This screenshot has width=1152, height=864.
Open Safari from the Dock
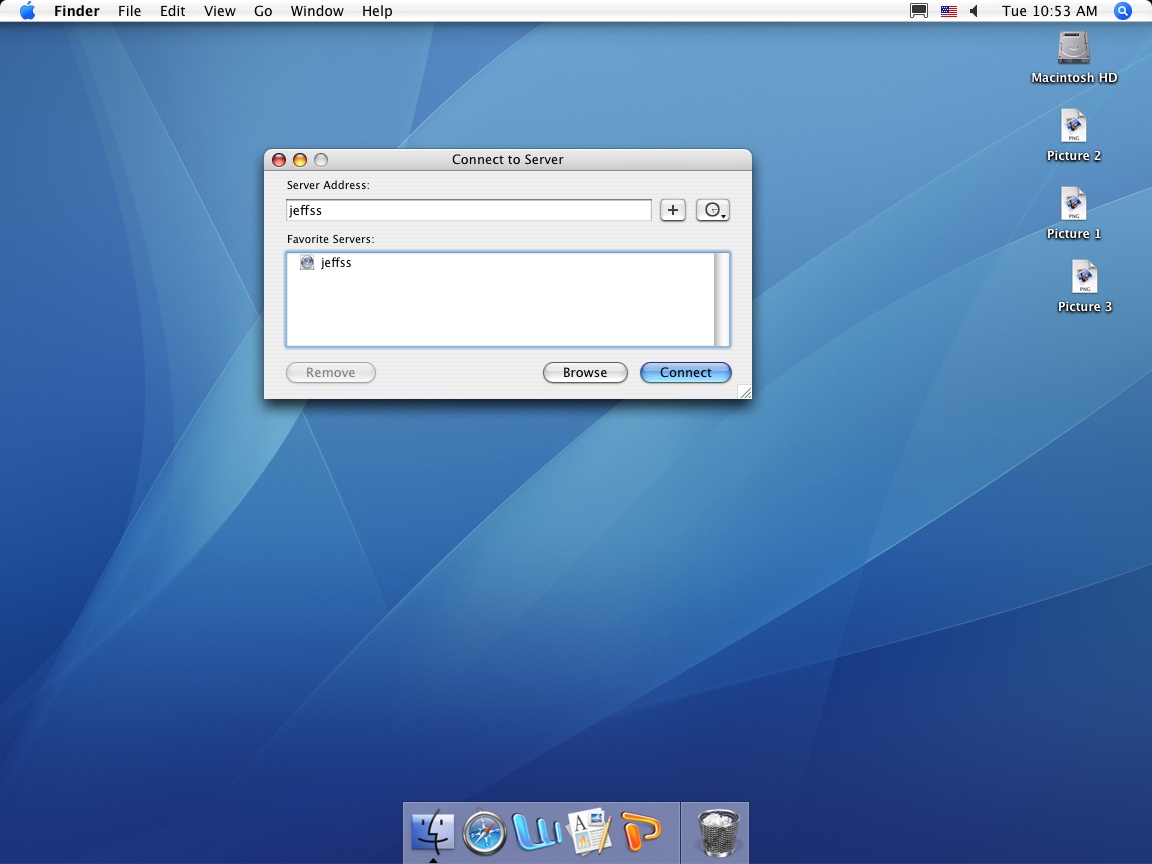pyautogui.click(x=486, y=832)
